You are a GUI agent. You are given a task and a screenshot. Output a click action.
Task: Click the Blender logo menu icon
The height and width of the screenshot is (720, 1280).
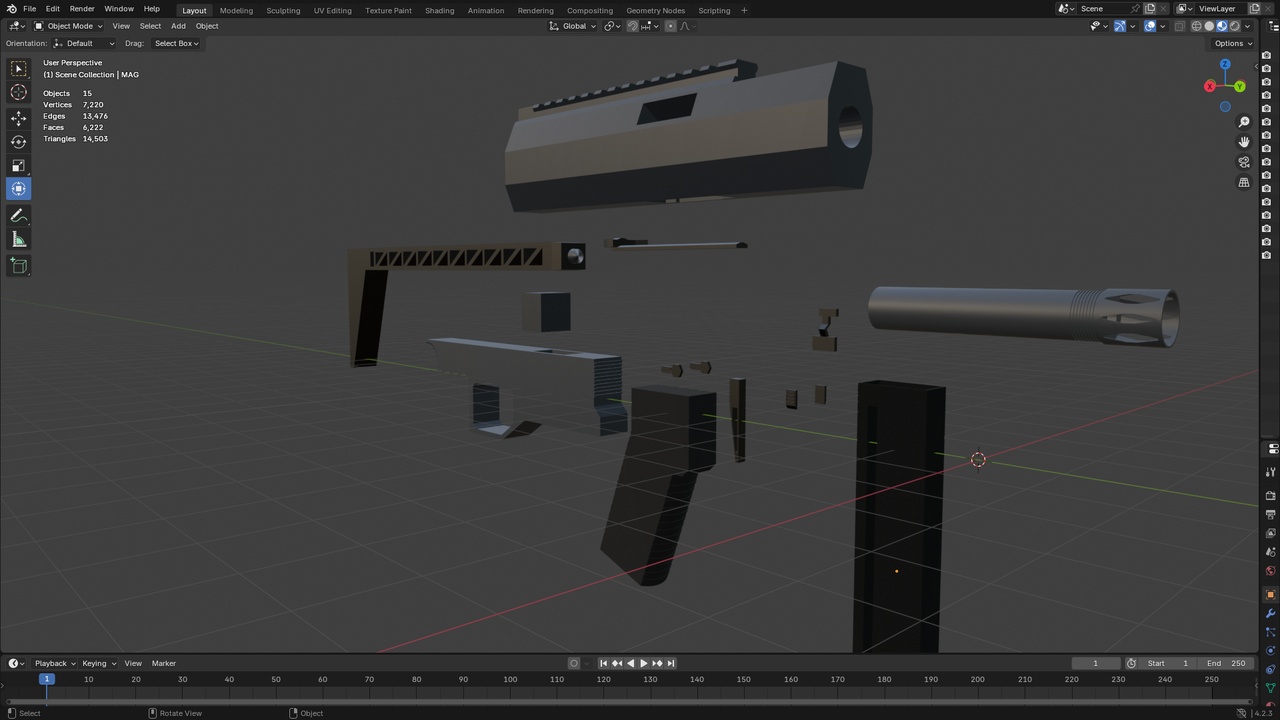(11, 9)
